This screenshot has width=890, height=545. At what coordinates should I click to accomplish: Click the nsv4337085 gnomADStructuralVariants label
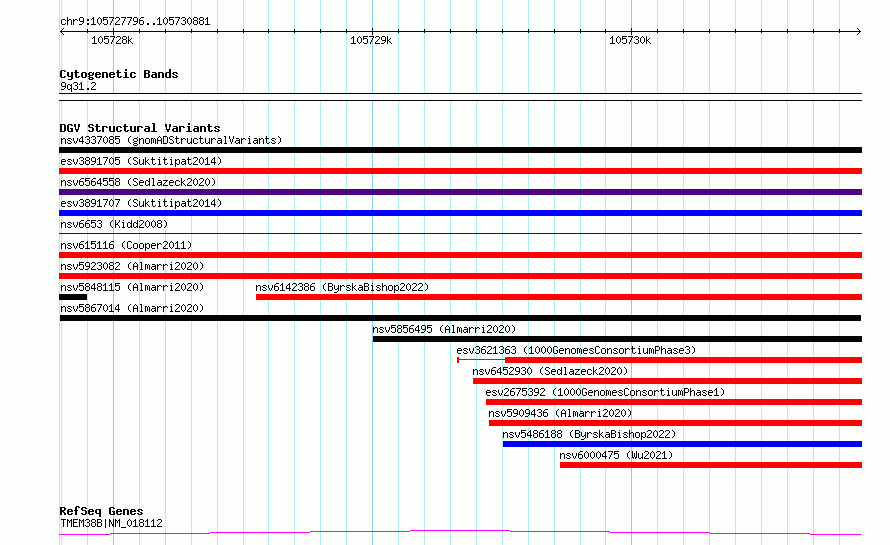tap(171, 140)
